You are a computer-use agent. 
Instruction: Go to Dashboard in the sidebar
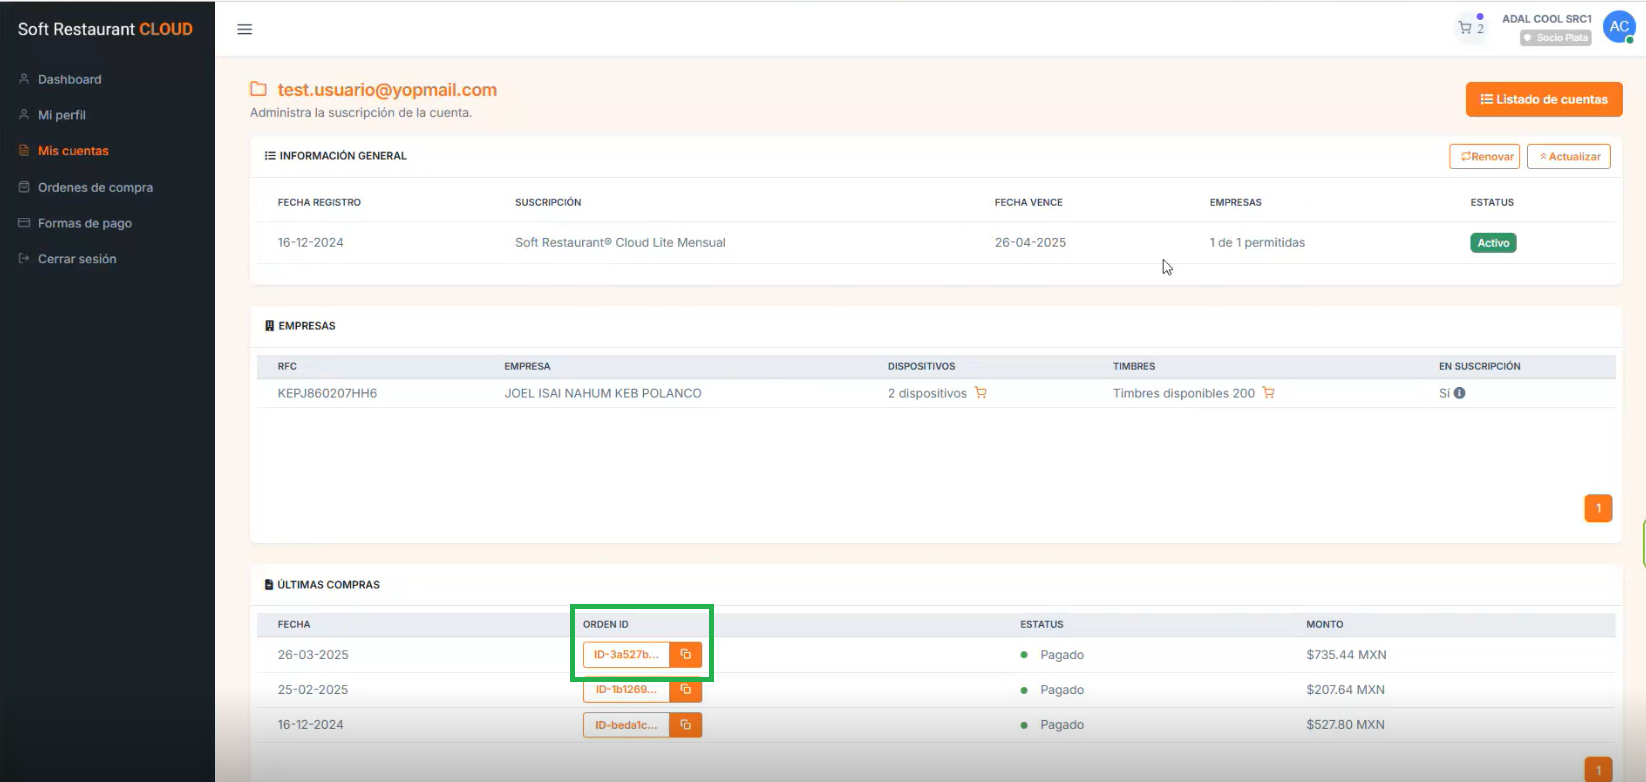click(x=69, y=79)
